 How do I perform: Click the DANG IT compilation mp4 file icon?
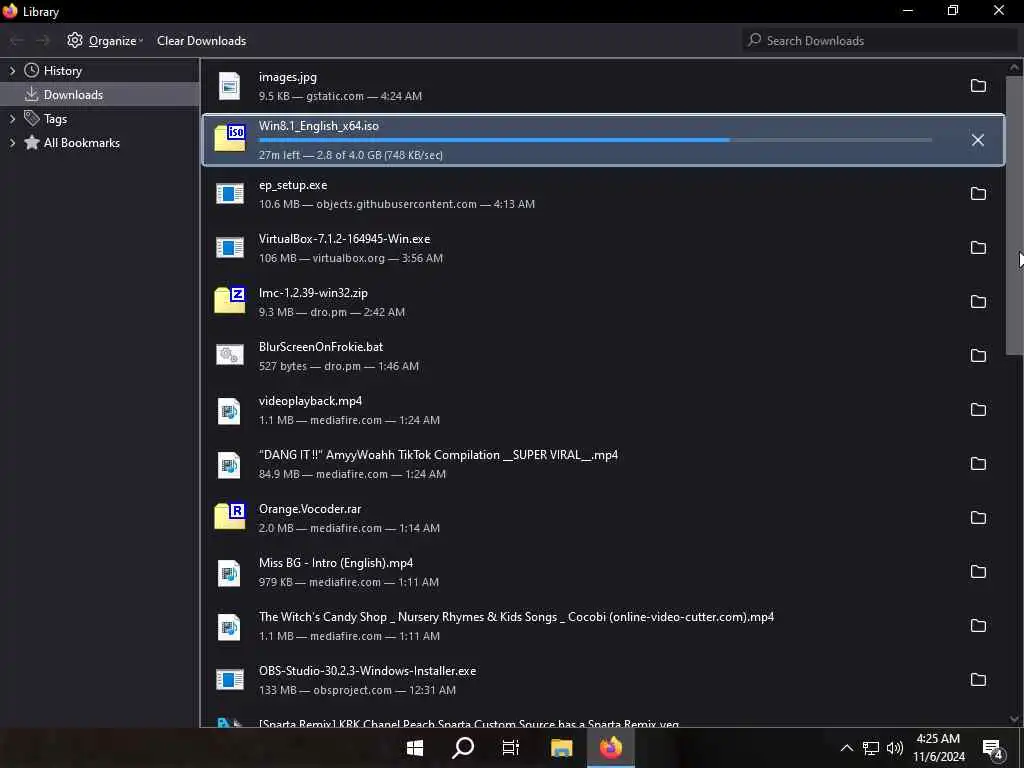229,465
